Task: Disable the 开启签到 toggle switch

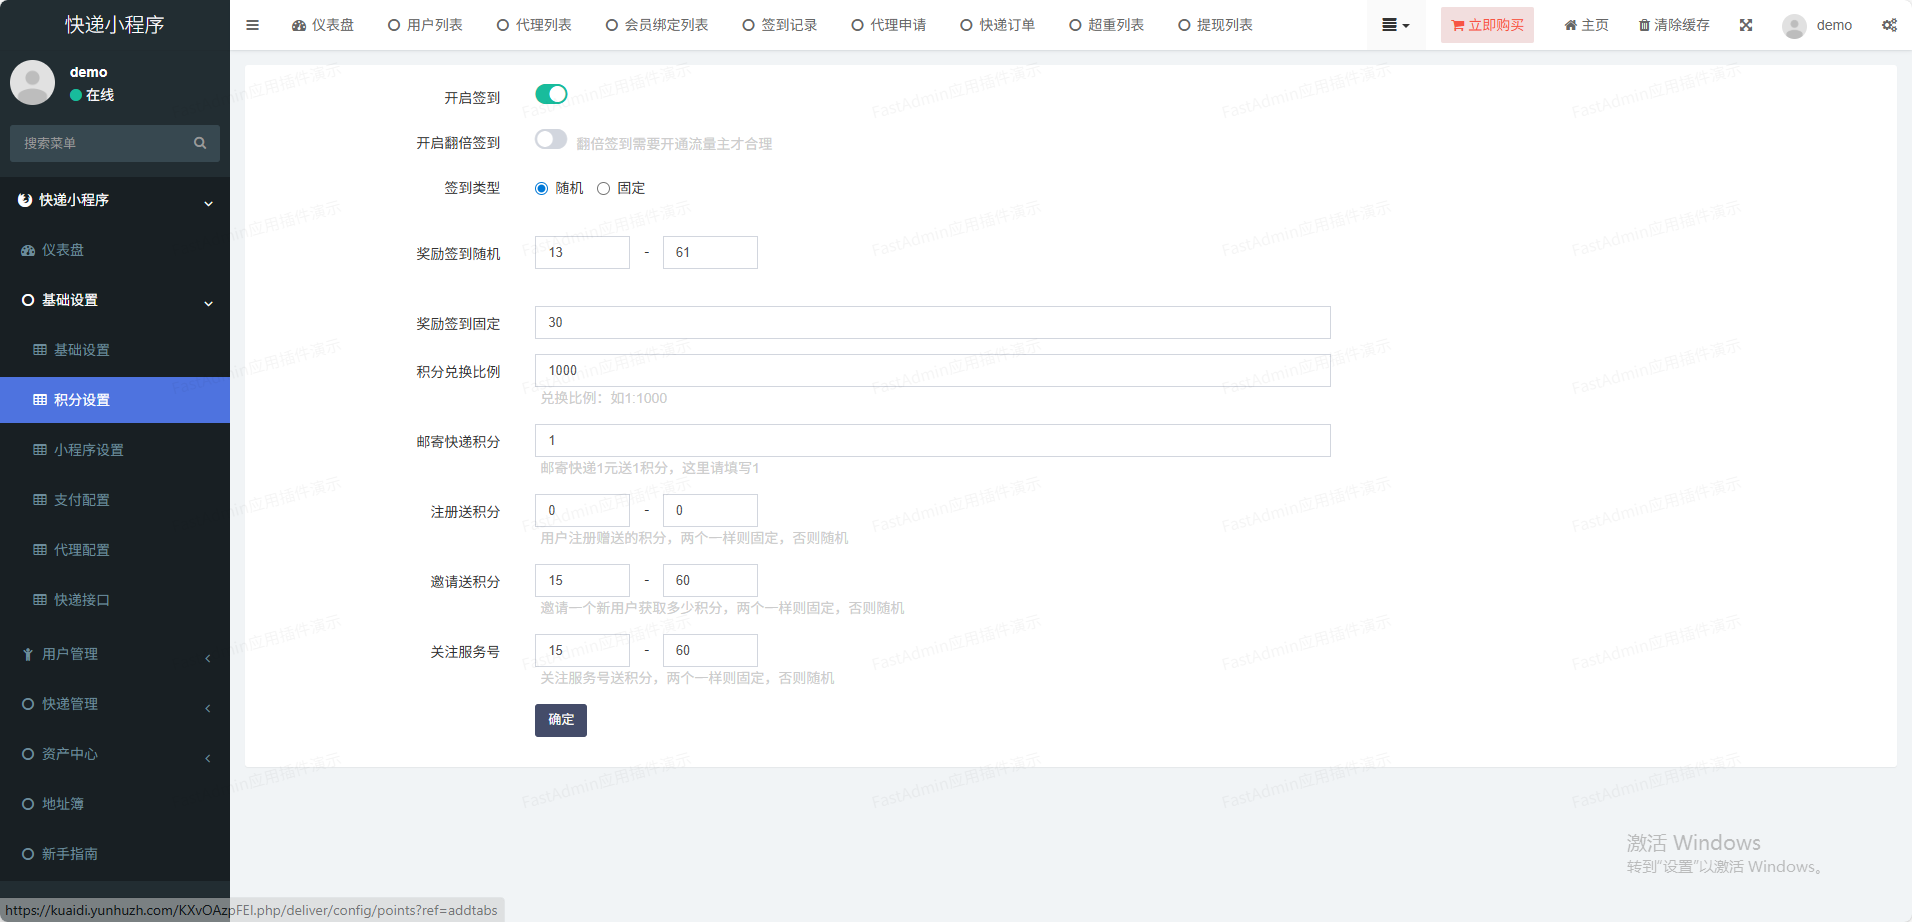Action: 551,94
